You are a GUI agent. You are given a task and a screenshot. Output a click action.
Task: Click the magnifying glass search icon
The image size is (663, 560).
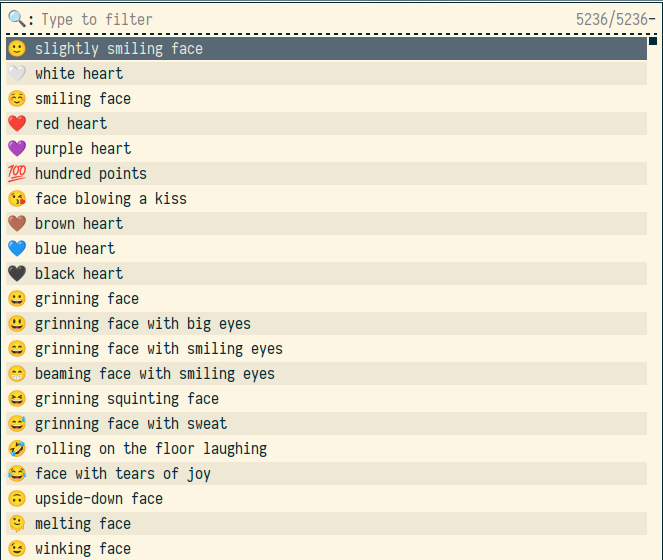click(x=16, y=19)
